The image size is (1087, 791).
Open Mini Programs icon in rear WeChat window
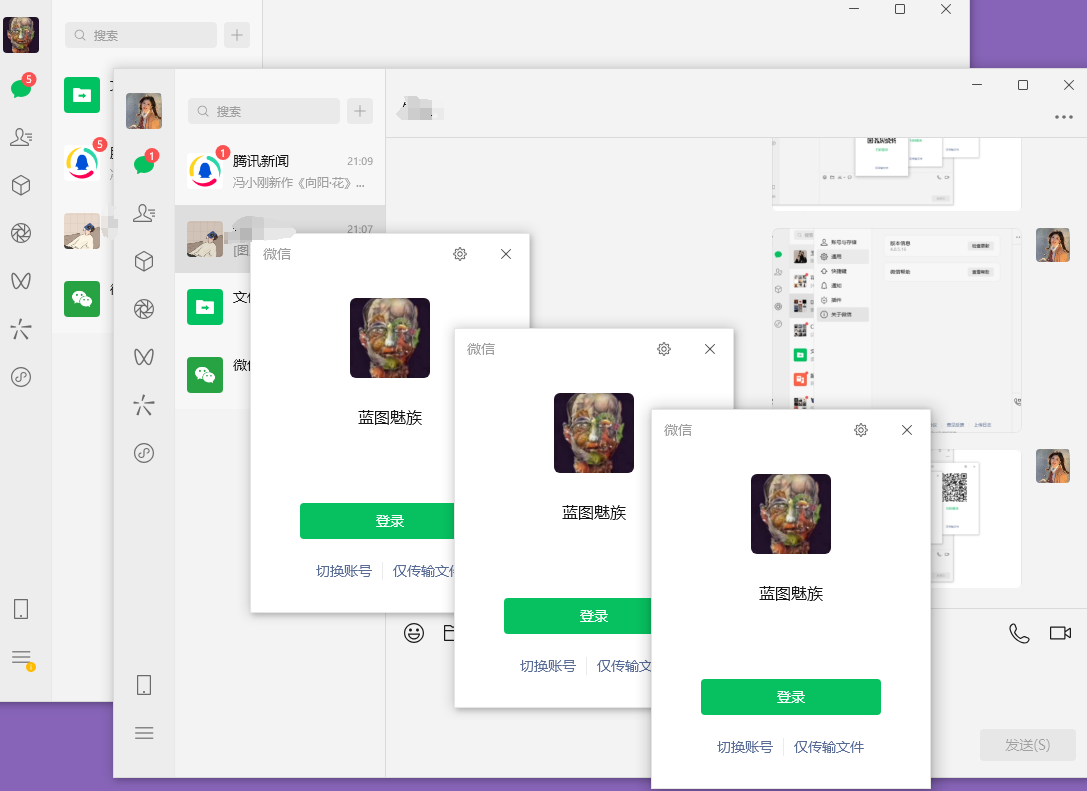[x=21, y=376]
